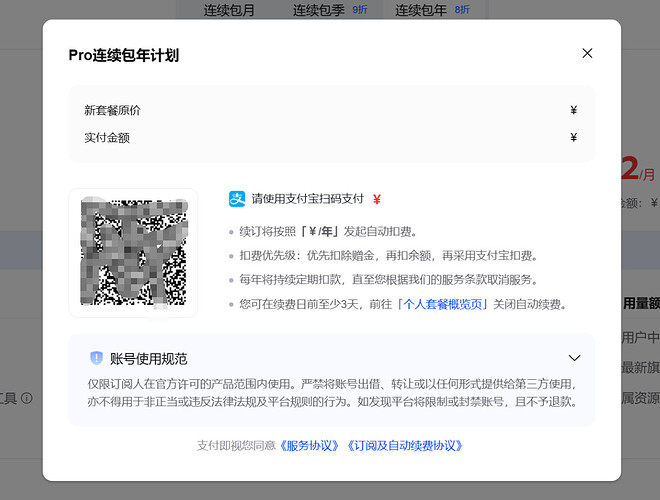Click the 9折 discount badge
The width and height of the screenshot is (660, 500).
click(360, 10)
